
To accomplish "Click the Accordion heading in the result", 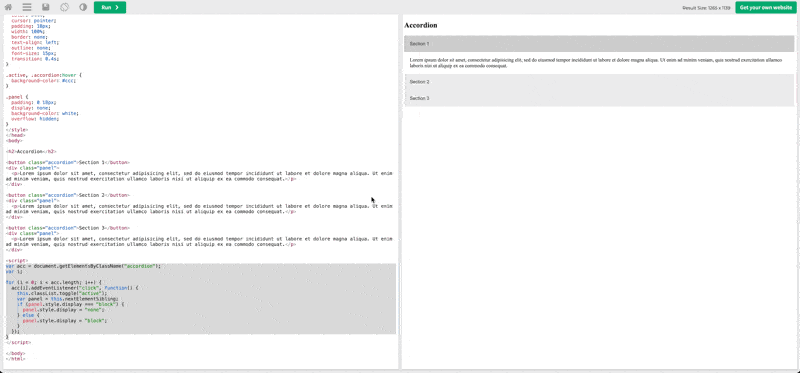I will coord(420,25).
